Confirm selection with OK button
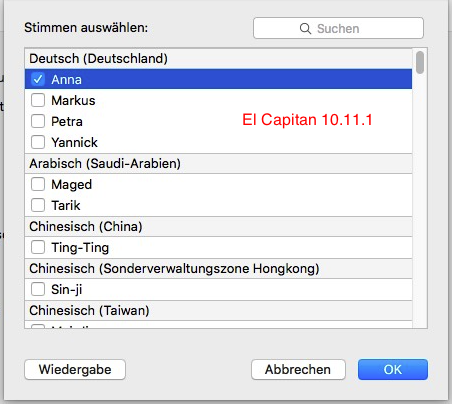This screenshot has height=404, width=452. point(393,369)
